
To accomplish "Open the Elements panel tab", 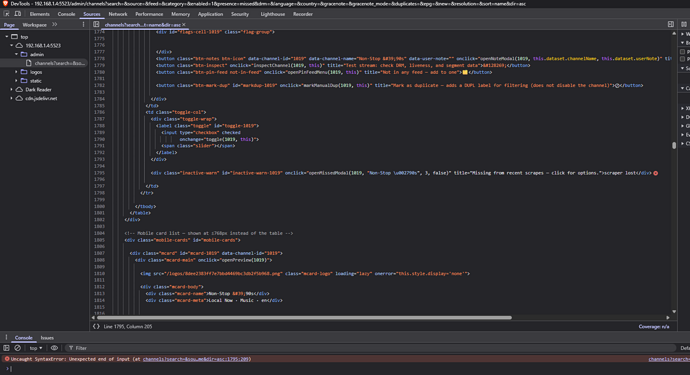I will (x=40, y=14).
